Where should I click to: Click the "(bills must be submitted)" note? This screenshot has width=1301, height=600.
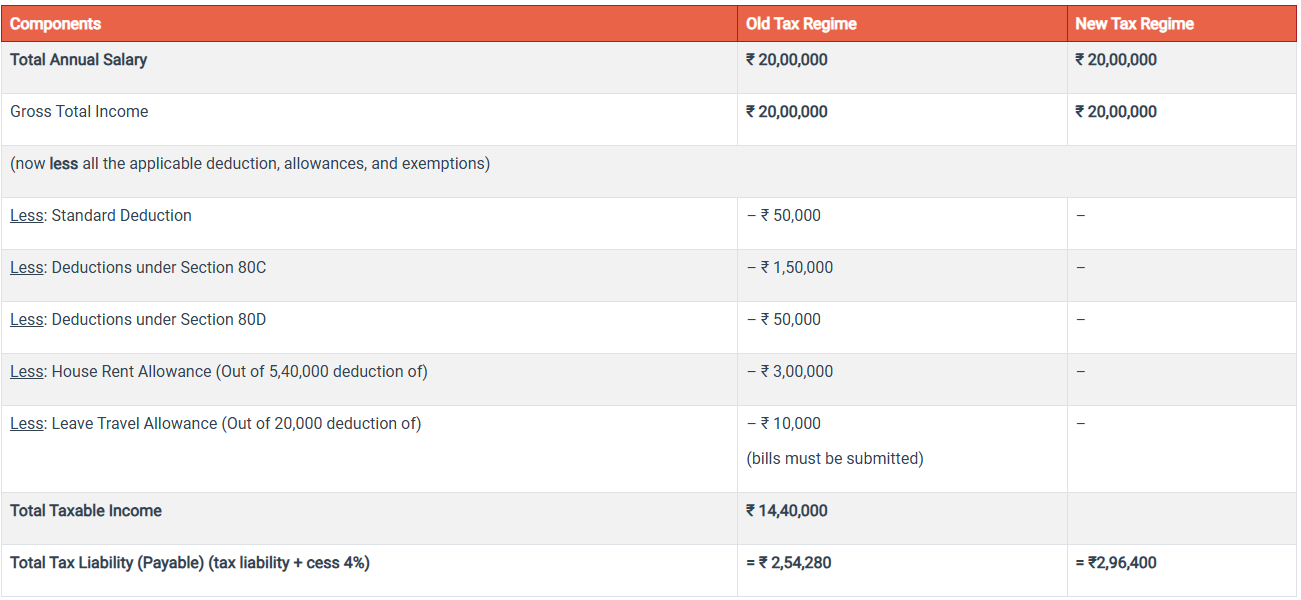pos(835,458)
